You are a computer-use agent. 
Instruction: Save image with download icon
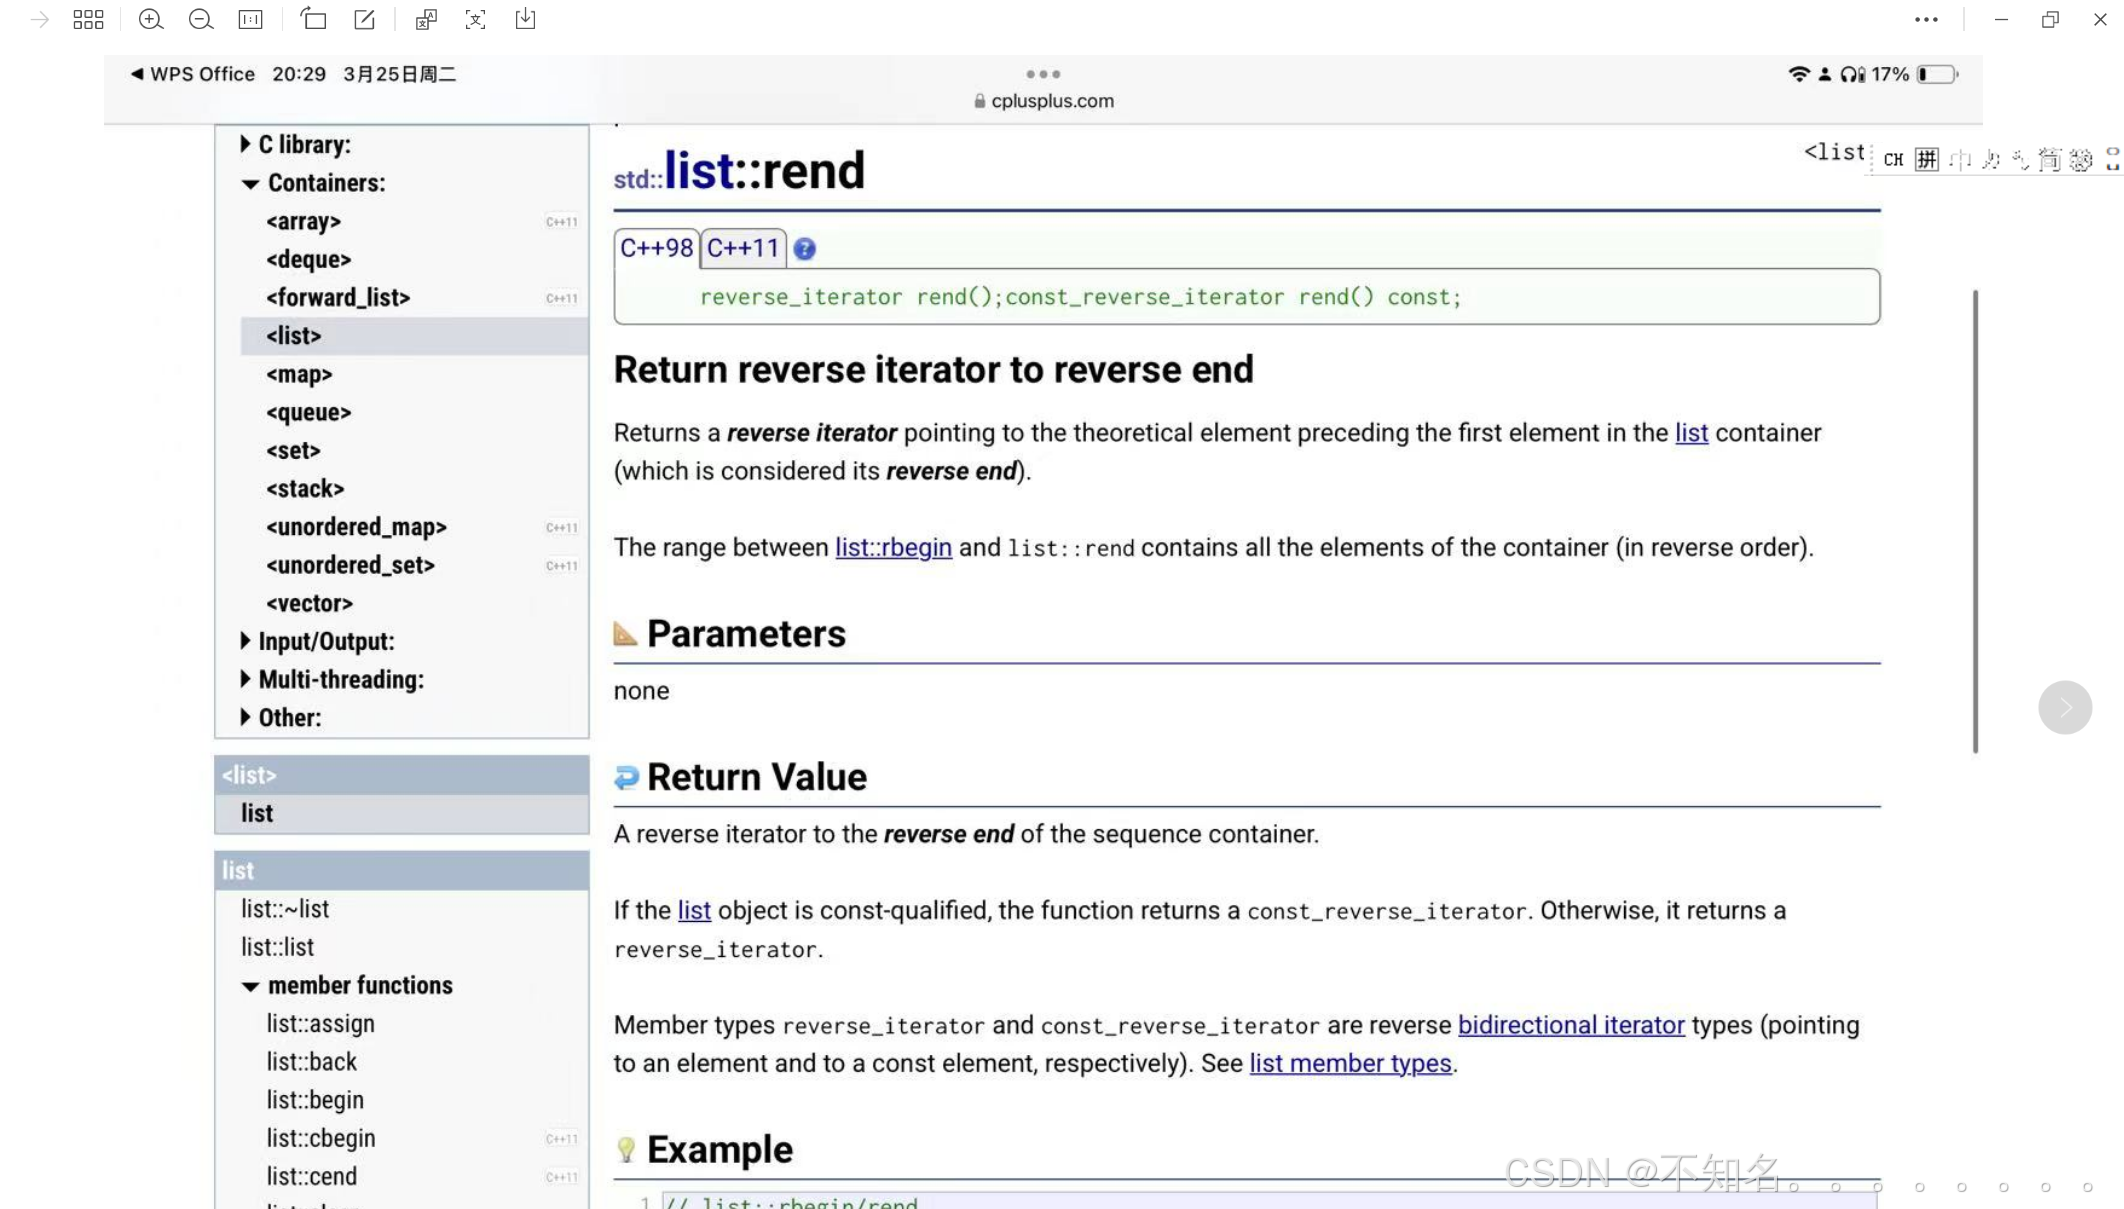tap(525, 20)
